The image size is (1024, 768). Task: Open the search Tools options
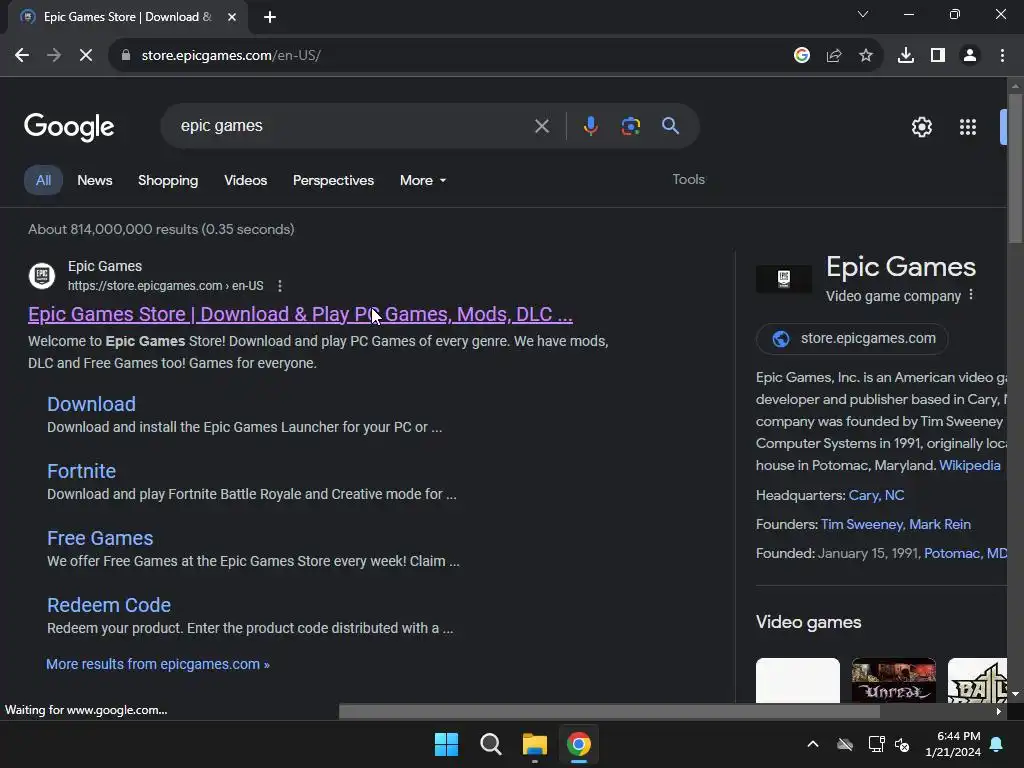coord(688,179)
